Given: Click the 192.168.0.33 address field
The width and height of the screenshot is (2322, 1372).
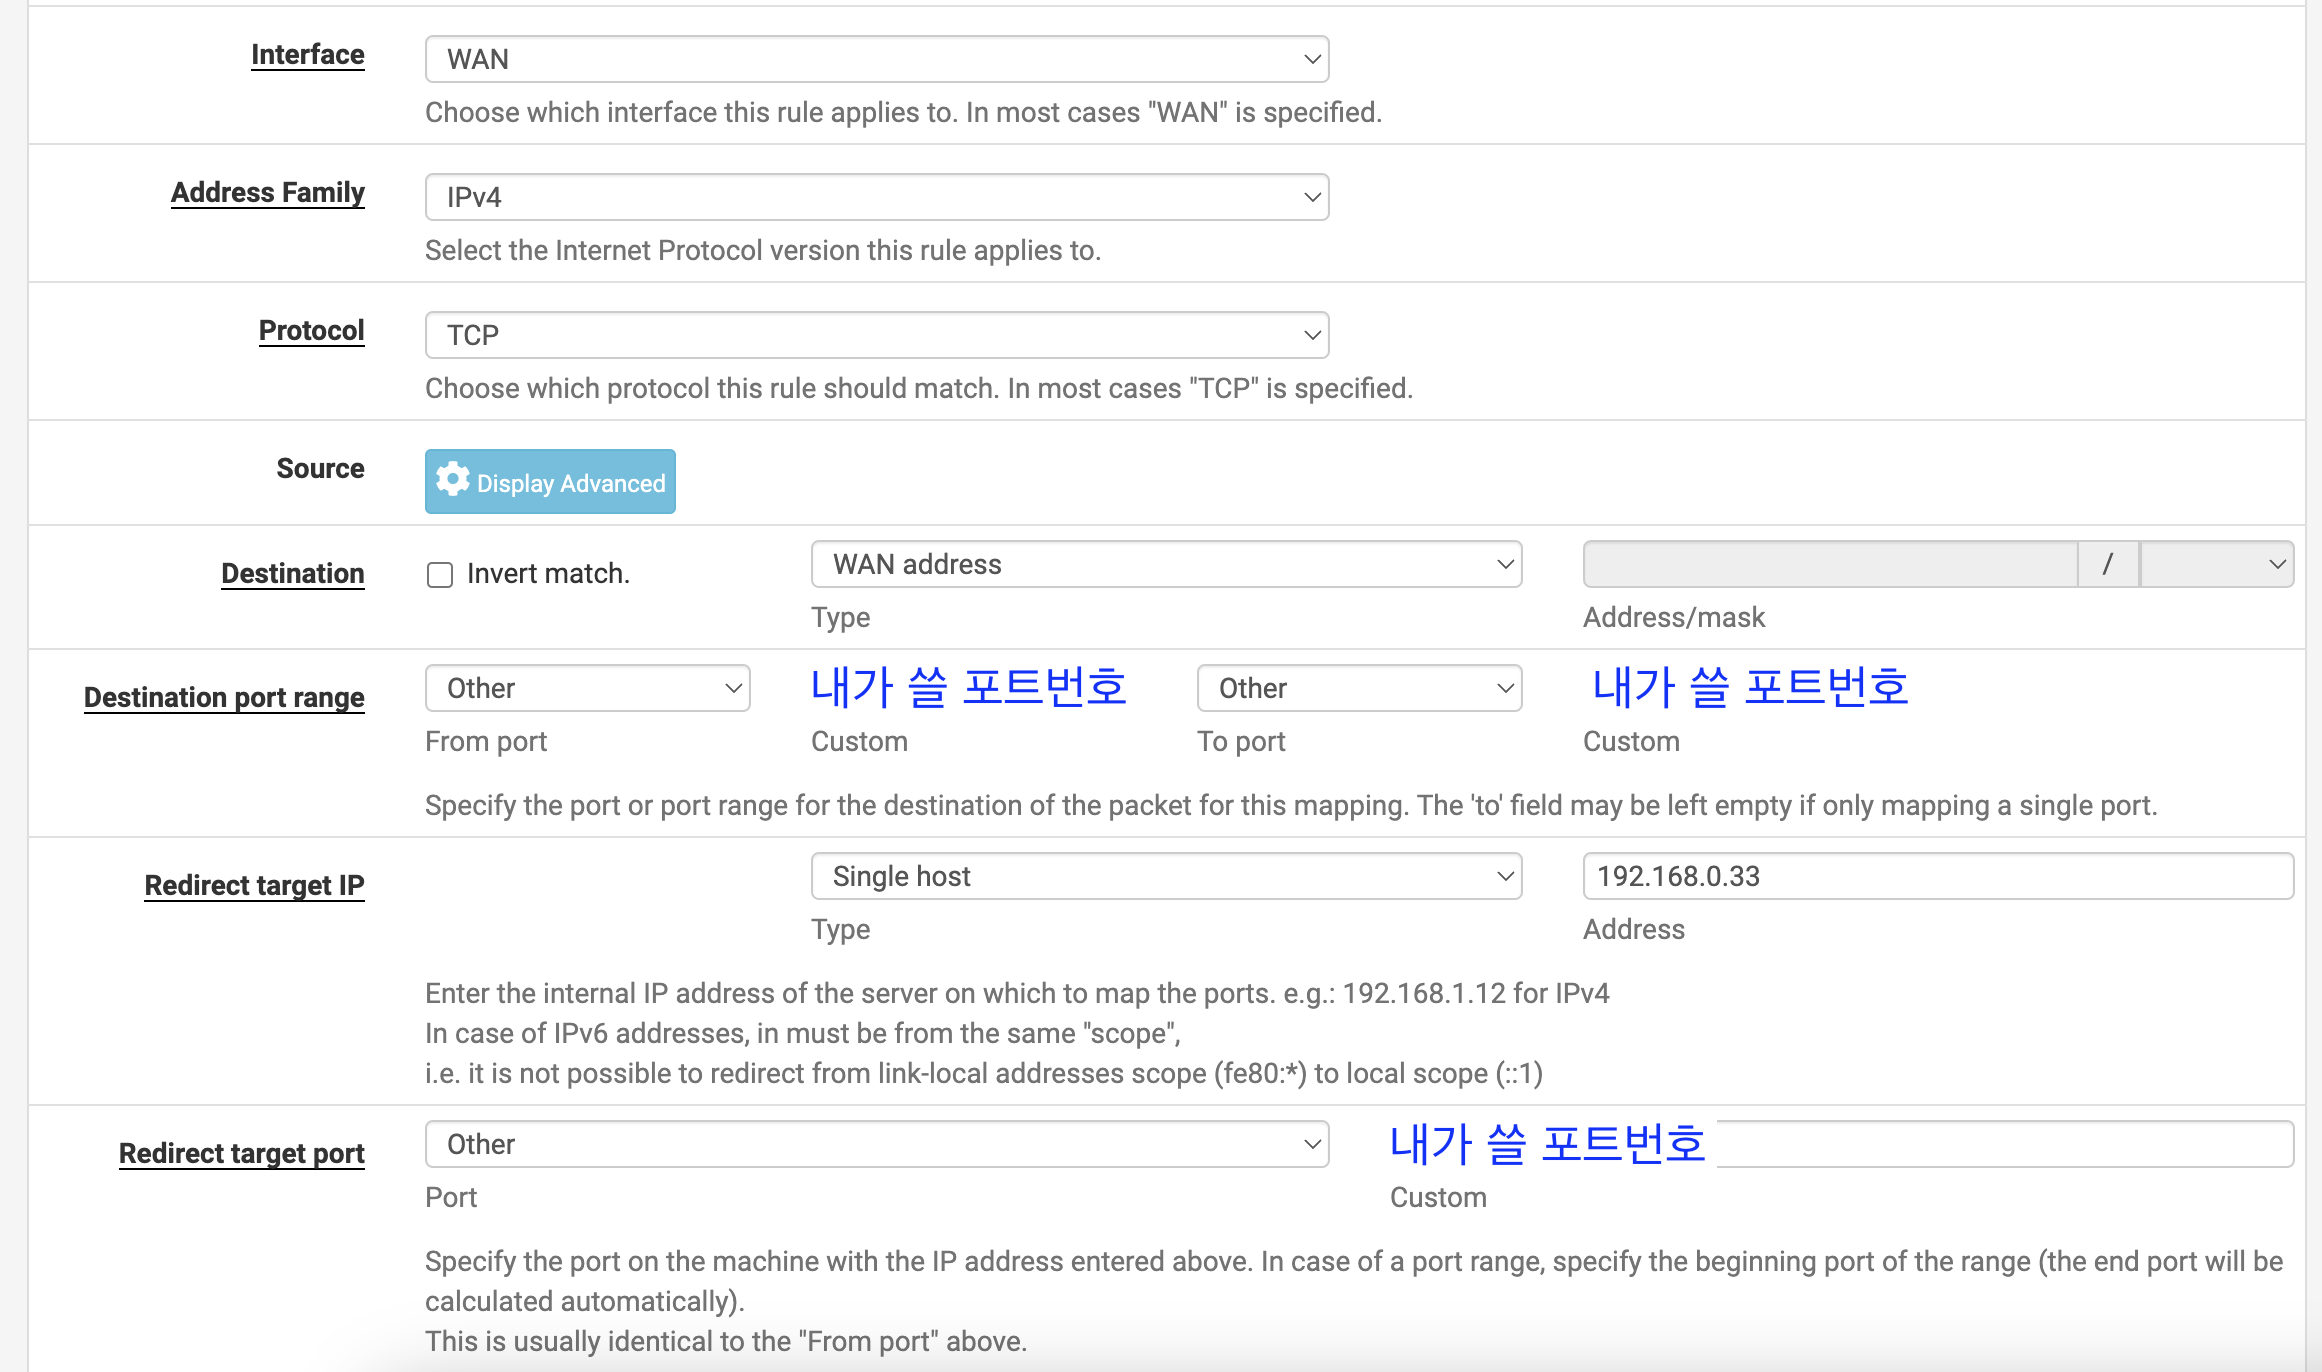Looking at the screenshot, I should (1937, 877).
